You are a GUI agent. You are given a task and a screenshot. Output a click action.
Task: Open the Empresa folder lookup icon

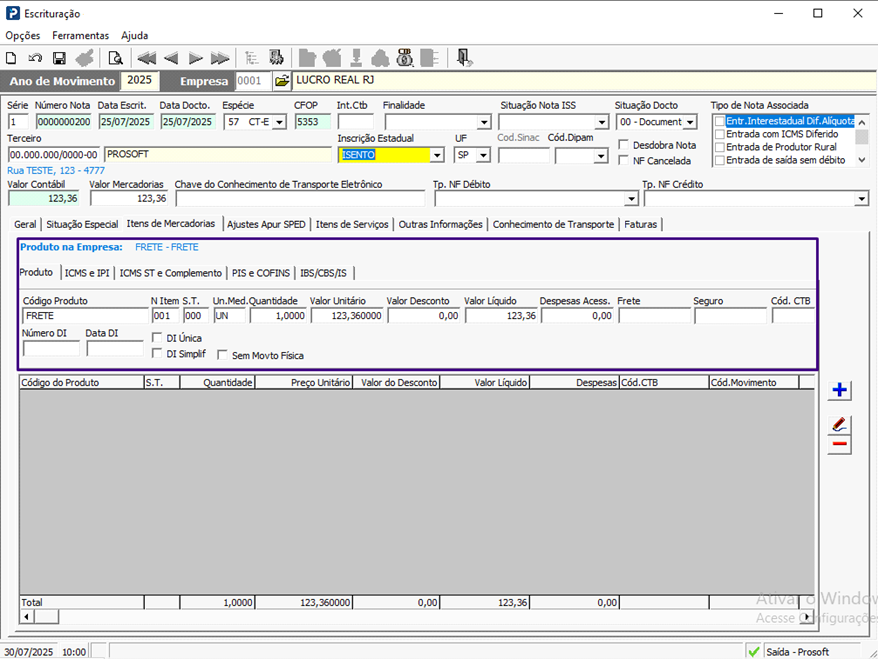[x=281, y=81]
